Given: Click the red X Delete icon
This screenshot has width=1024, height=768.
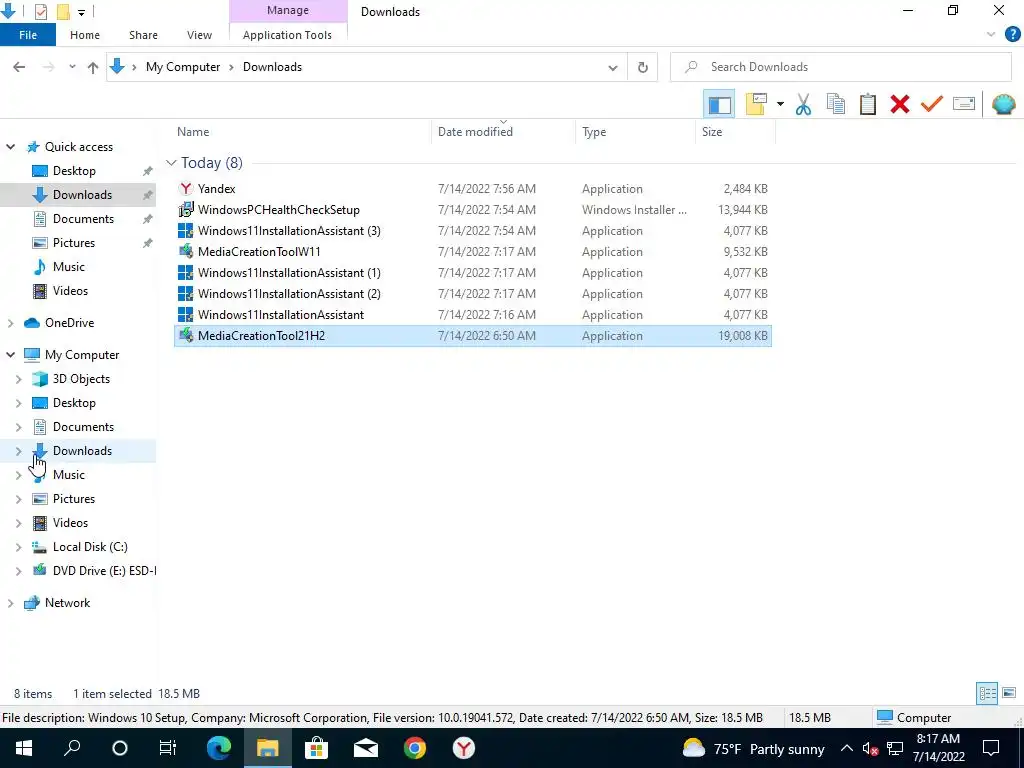Looking at the screenshot, I should point(899,104).
